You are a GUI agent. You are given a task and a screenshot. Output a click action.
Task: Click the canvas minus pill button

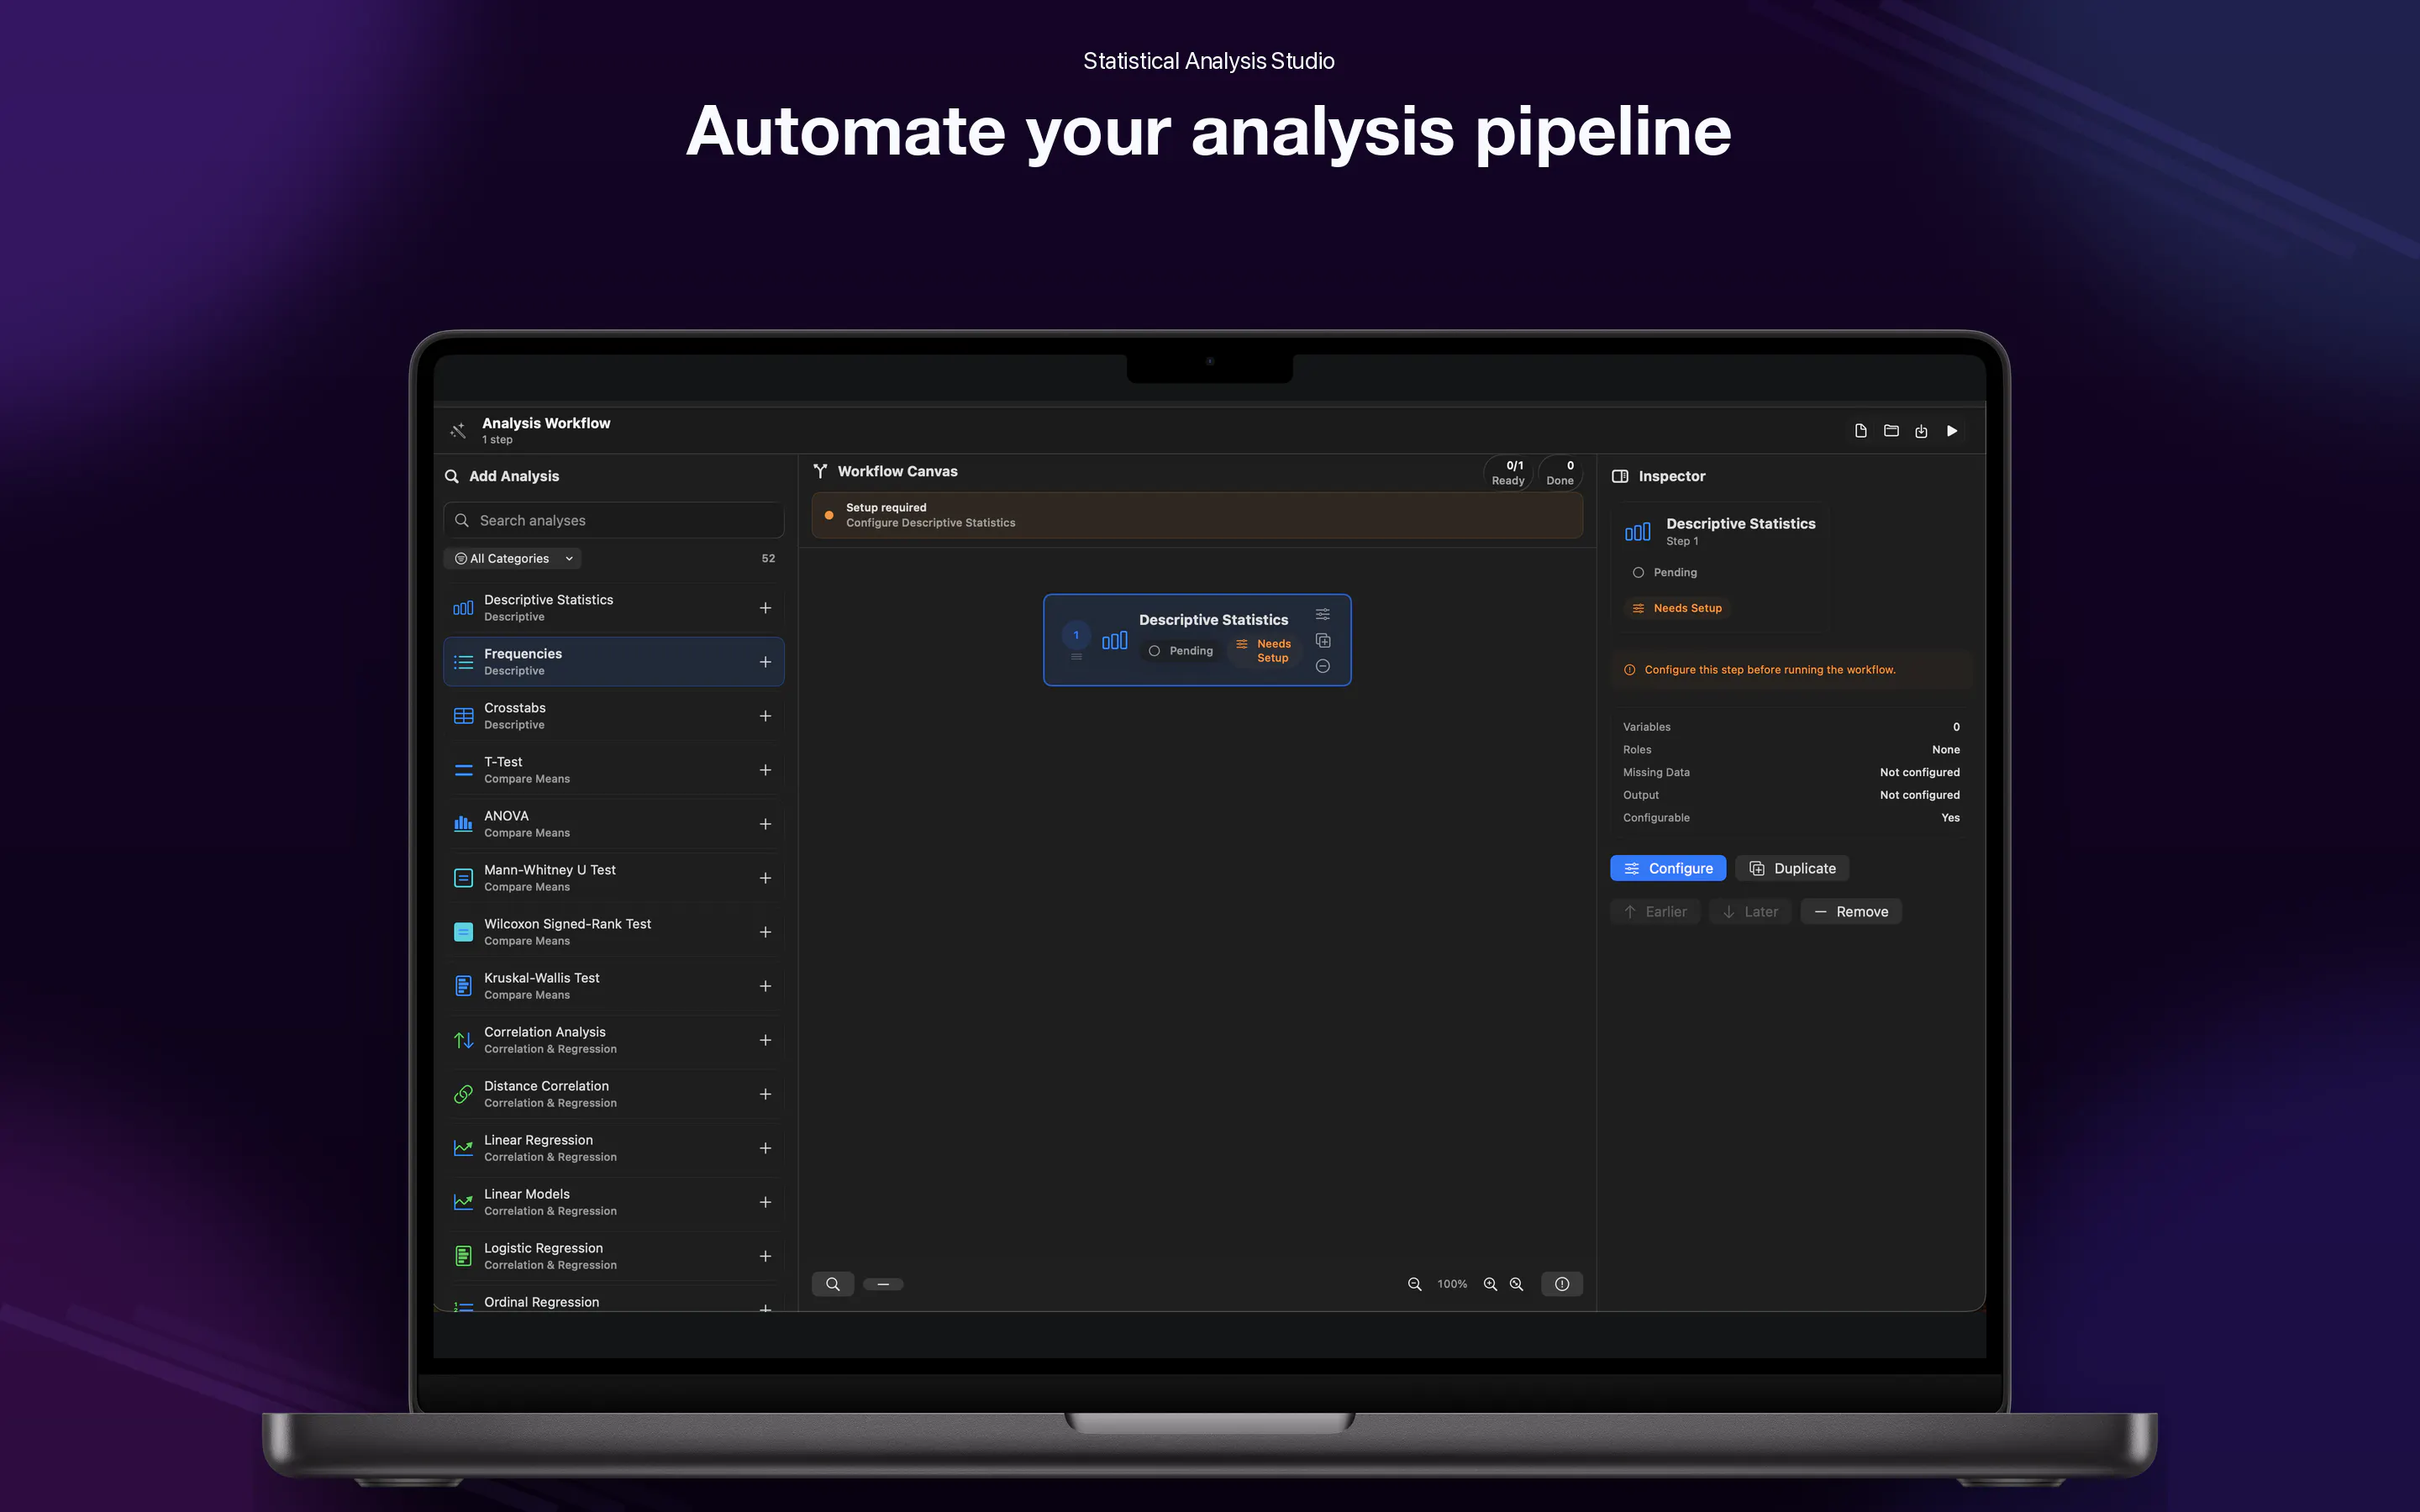coord(883,1284)
